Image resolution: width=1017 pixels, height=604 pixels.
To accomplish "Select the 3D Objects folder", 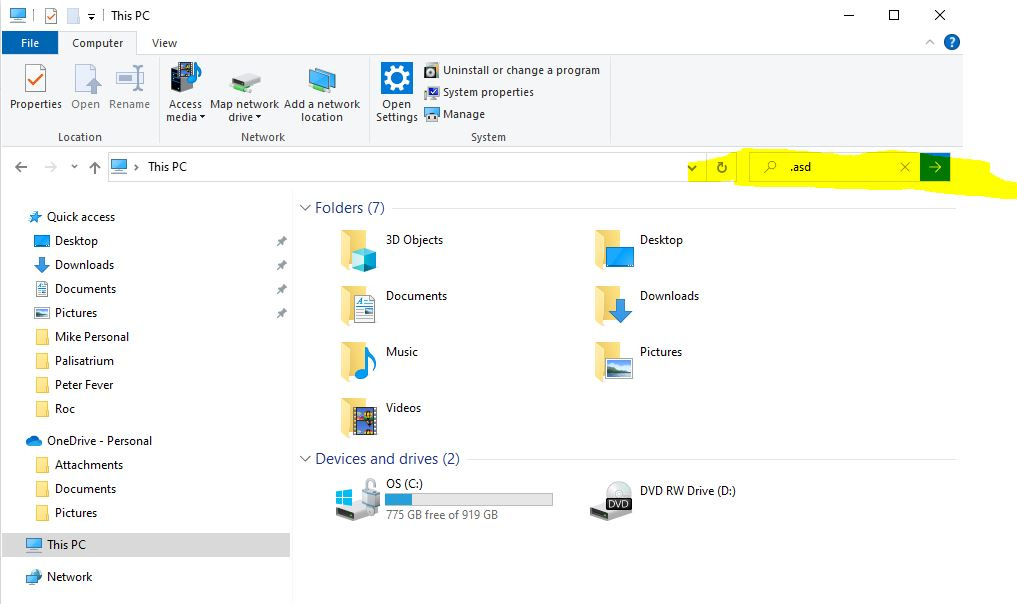I will click(x=392, y=250).
